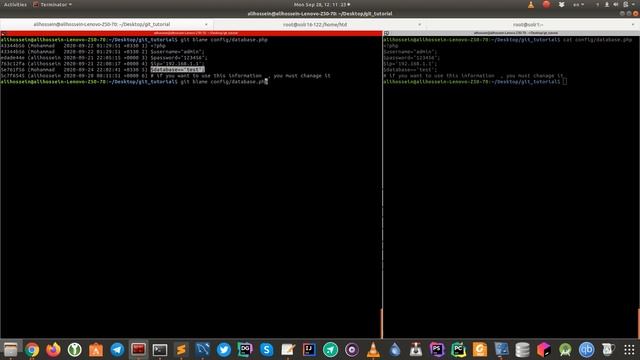Show all applications grid
Screen dimensions: 640x360
(x=629, y=350)
